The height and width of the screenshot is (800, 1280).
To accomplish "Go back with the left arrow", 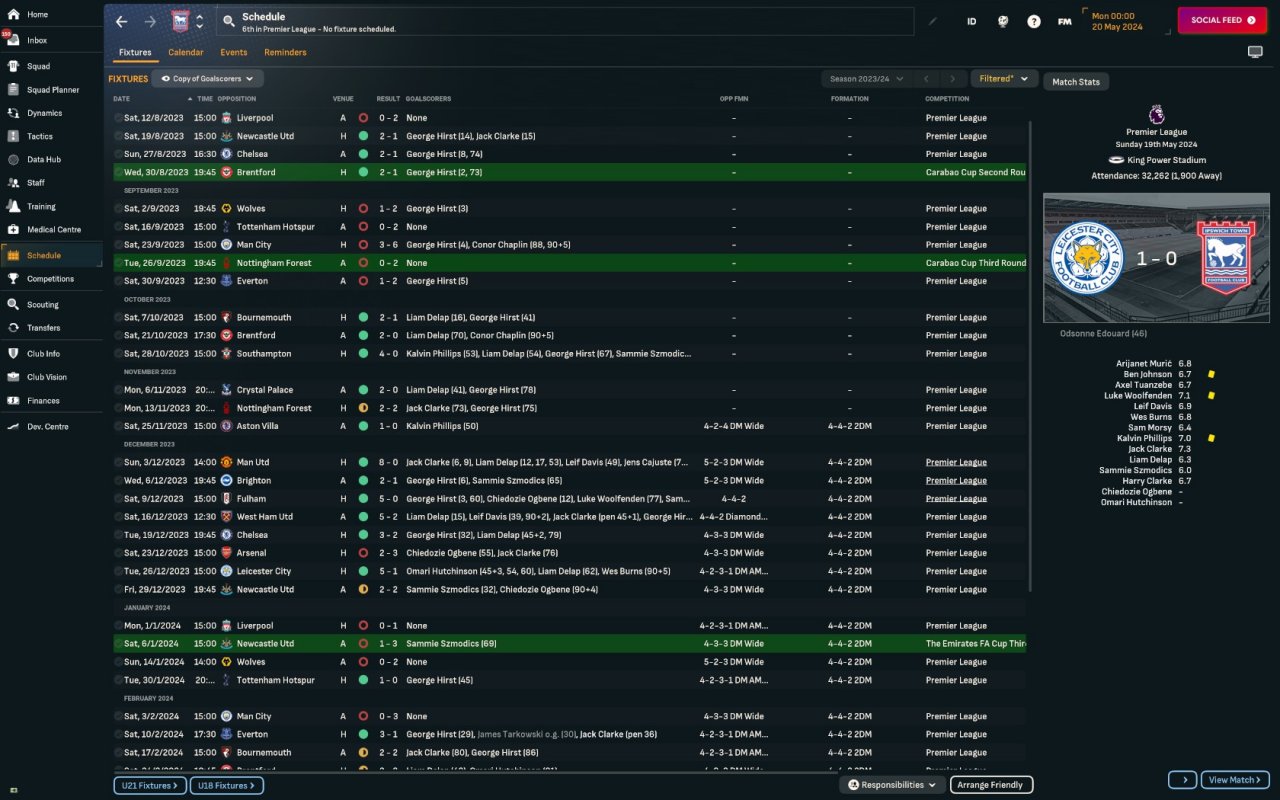I will pyautogui.click(x=121, y=21).
